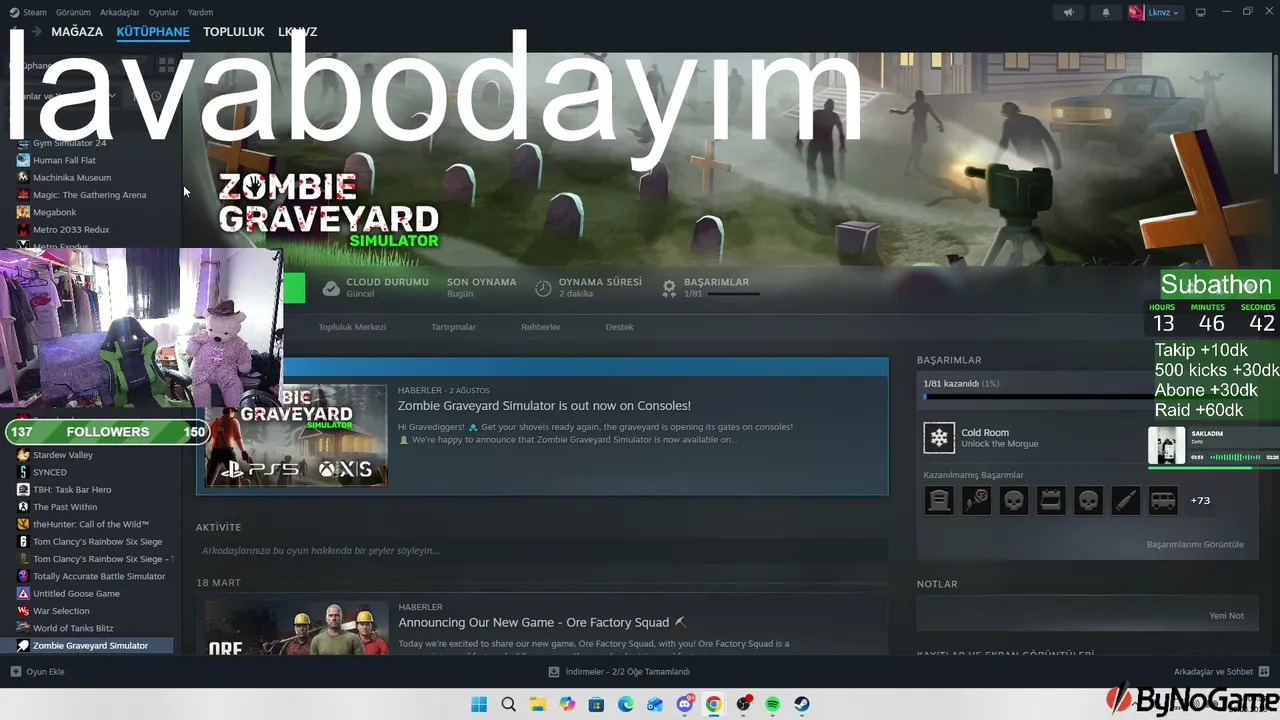Open the Görünüm menu
The width and height of the screenshot is (1280, 720).
click(73, 12)
